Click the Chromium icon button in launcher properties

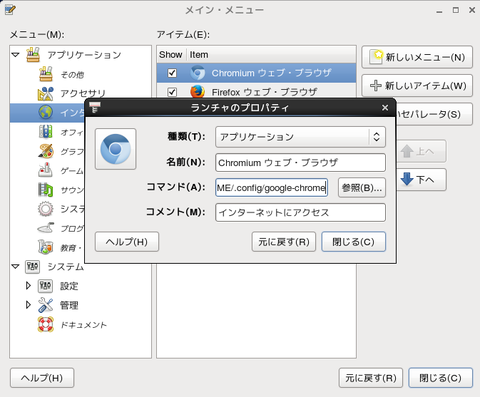(116, 149)
